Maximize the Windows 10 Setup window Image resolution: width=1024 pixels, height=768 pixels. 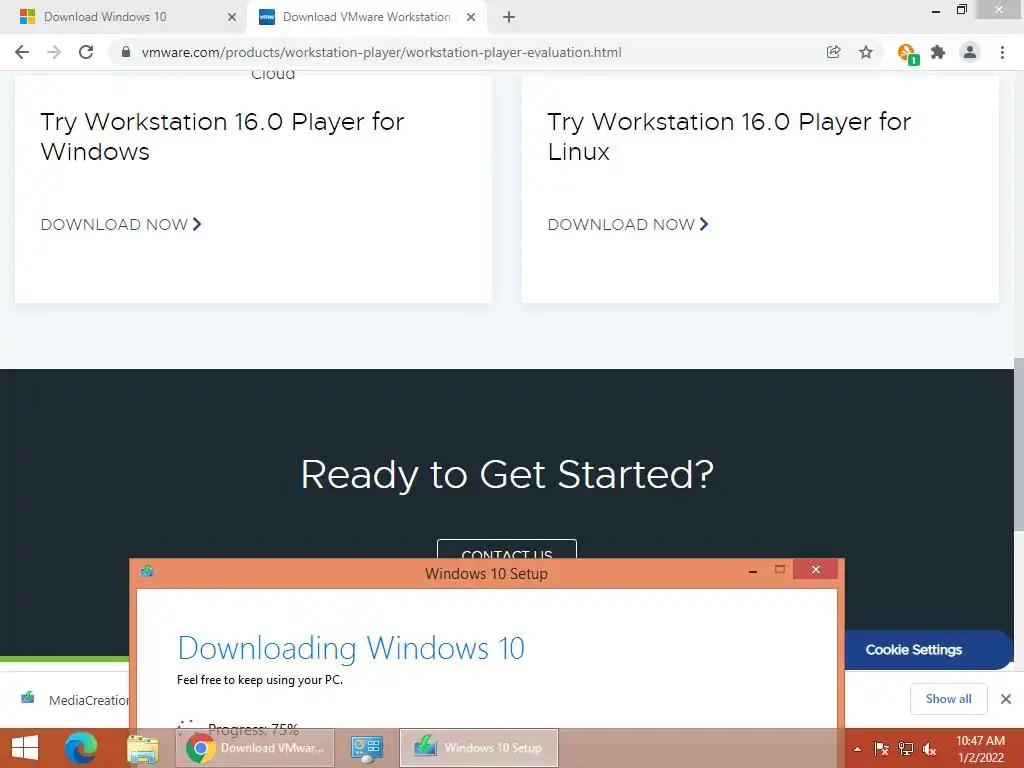[x=780, y=569]
